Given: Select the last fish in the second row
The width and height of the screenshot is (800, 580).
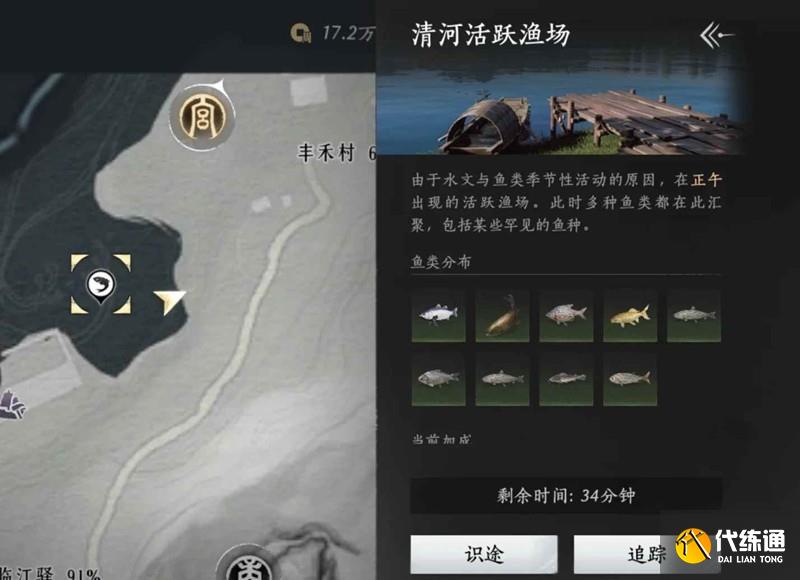Looking at the screenshot, I should pyautogui.click(x=630, y=379).
